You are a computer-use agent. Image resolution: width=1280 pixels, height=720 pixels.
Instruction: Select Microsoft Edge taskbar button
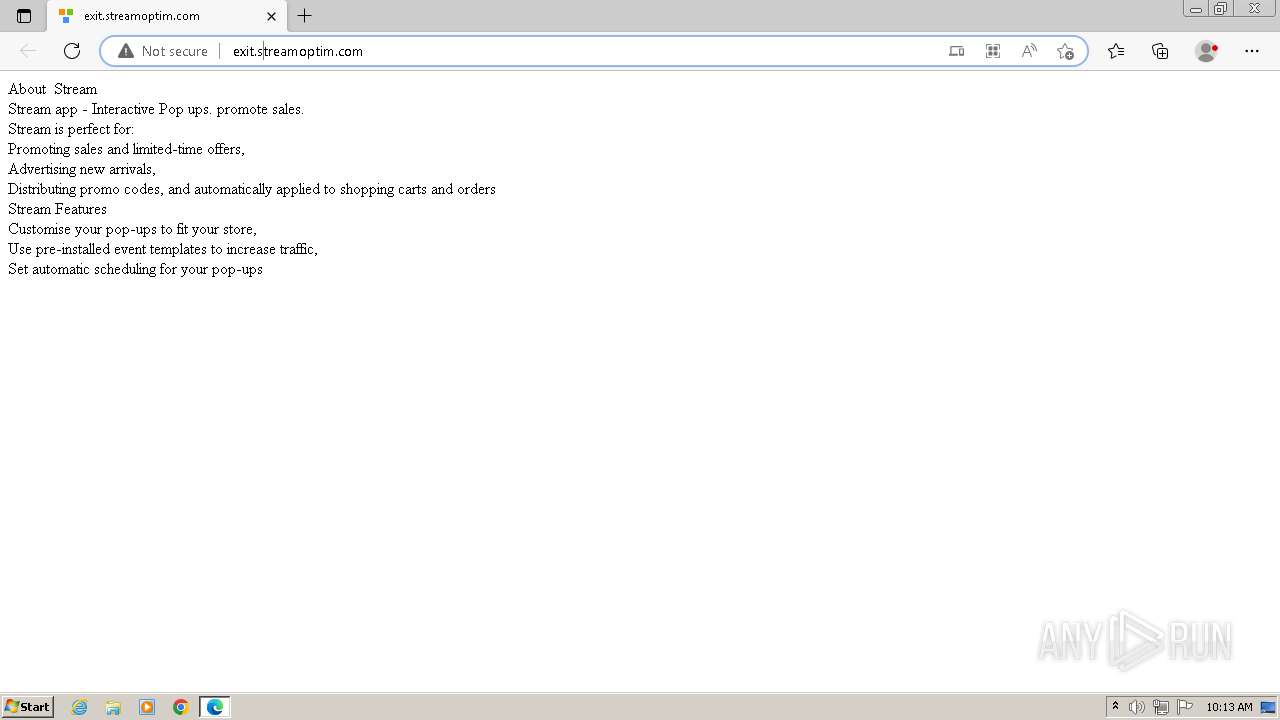[215, 707]
